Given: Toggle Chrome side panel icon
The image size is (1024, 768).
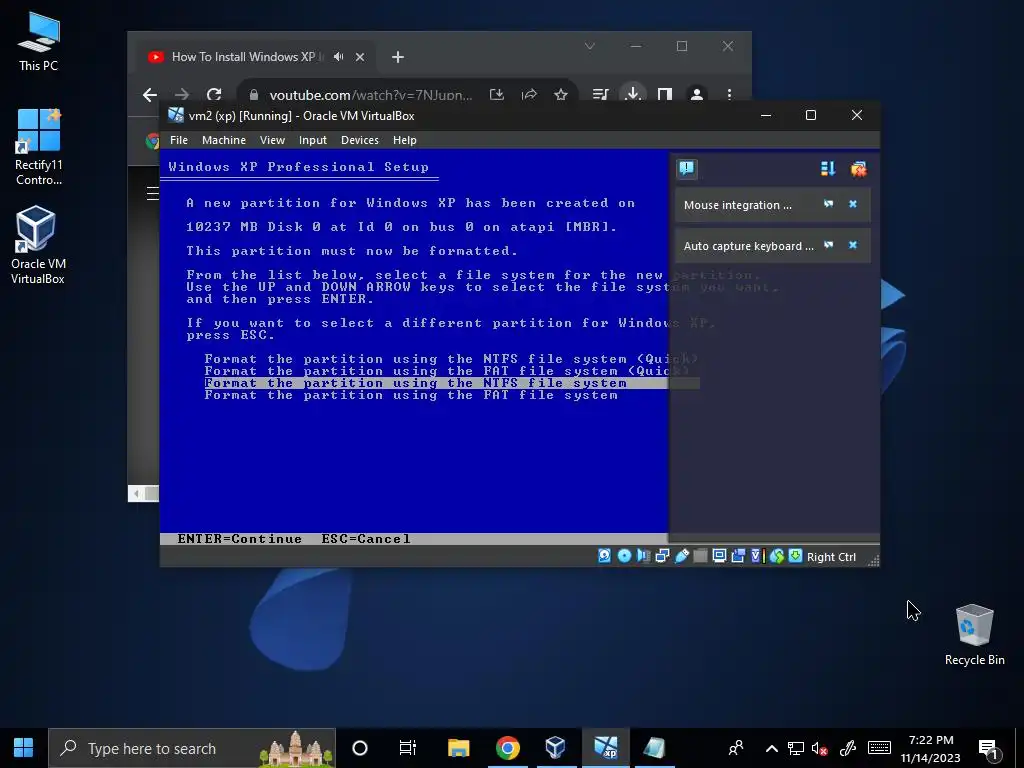Looking at the screenshot, I should pos(665,95).
